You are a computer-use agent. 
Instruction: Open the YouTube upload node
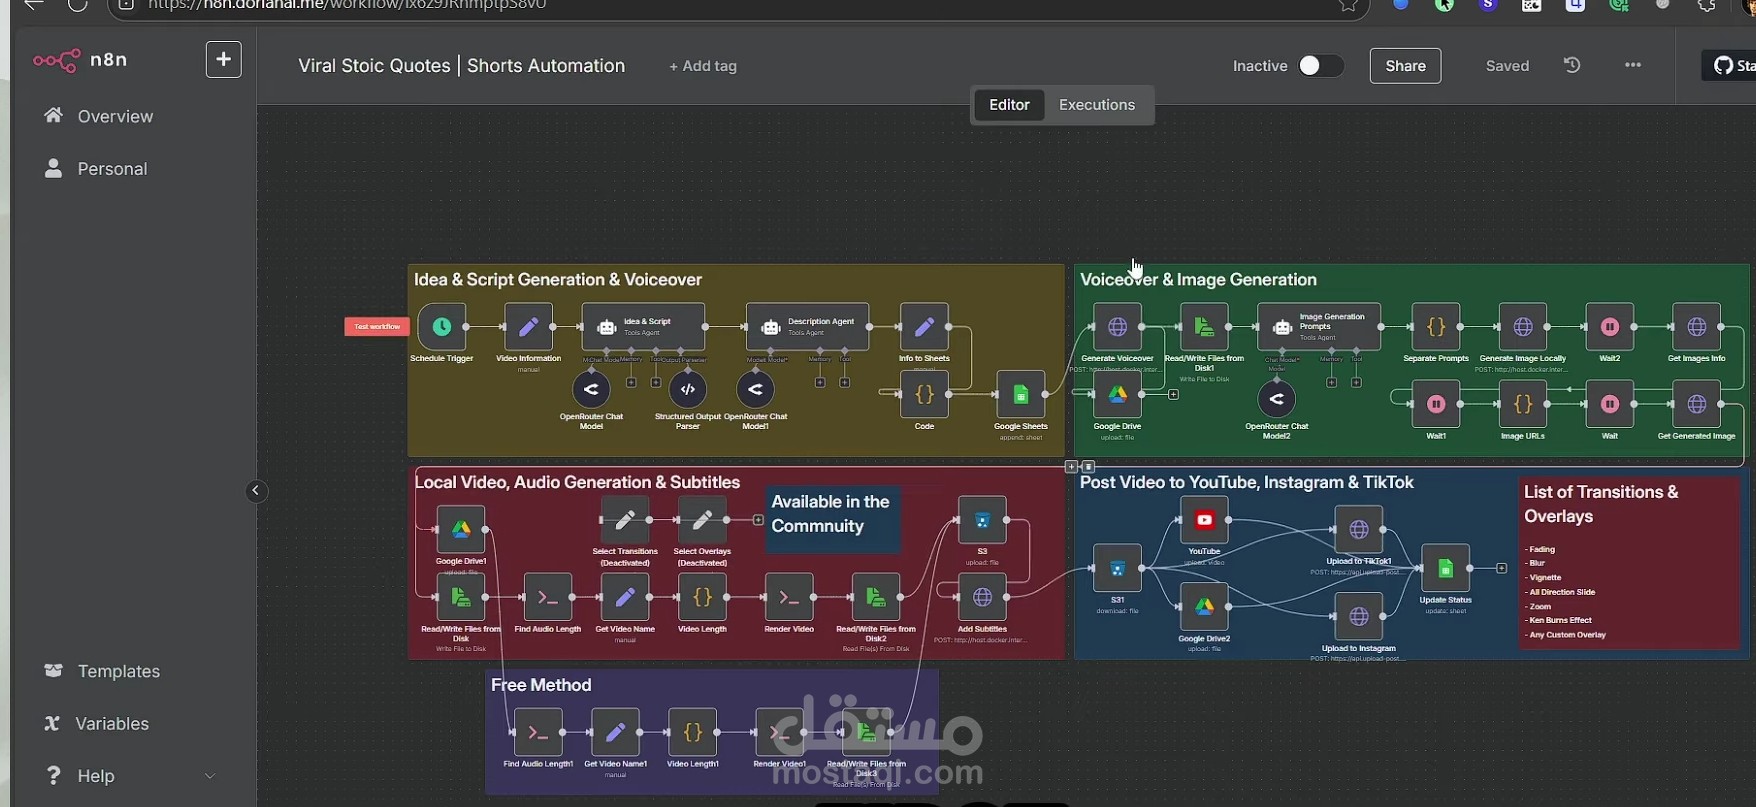[x=1204, y=520]
